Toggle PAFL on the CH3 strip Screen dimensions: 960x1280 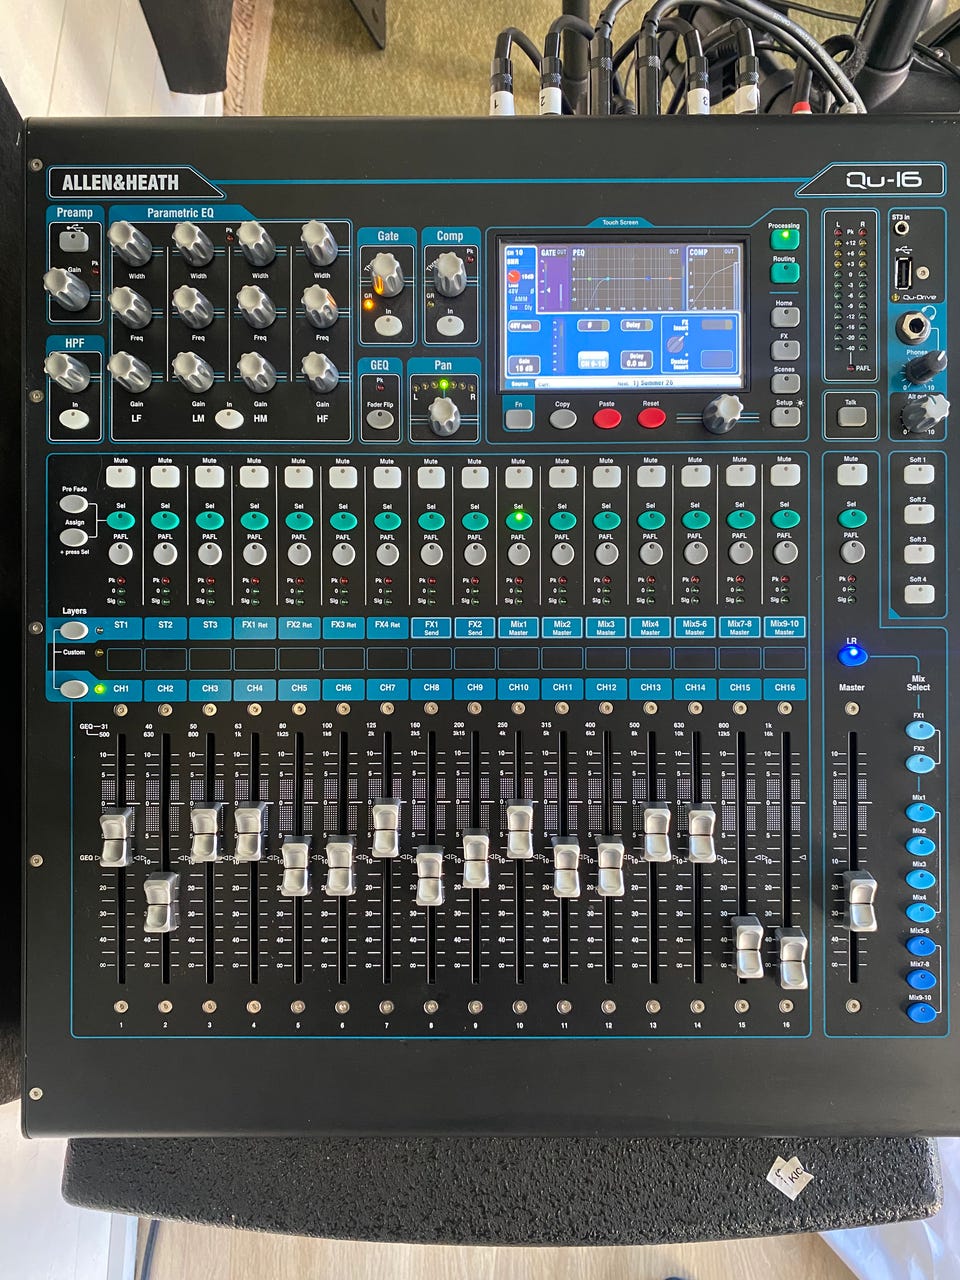tap(209, 552)
